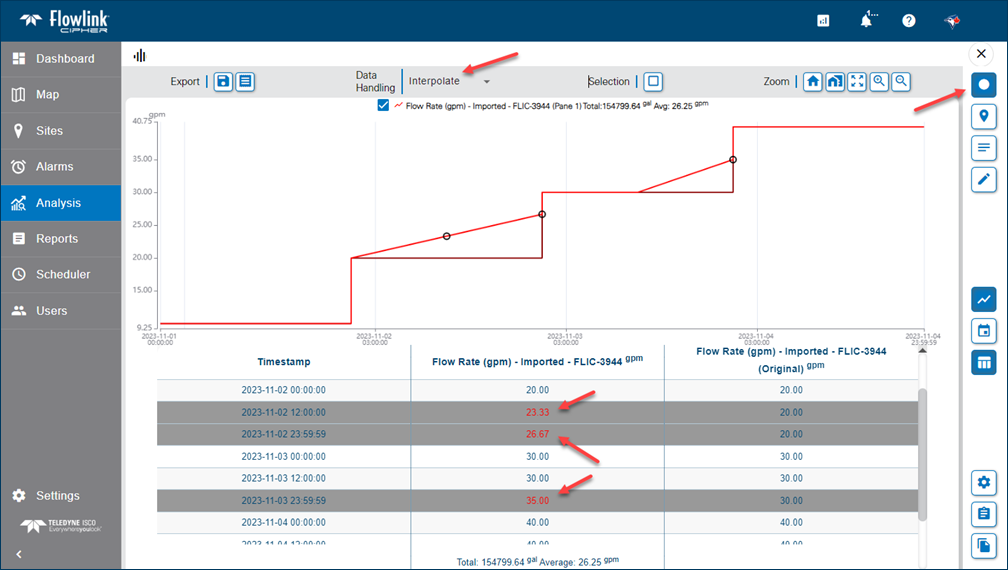
Task: Select the 2023-11-02 12:00:00 timestamp row
Action: (x=283, y=412)
